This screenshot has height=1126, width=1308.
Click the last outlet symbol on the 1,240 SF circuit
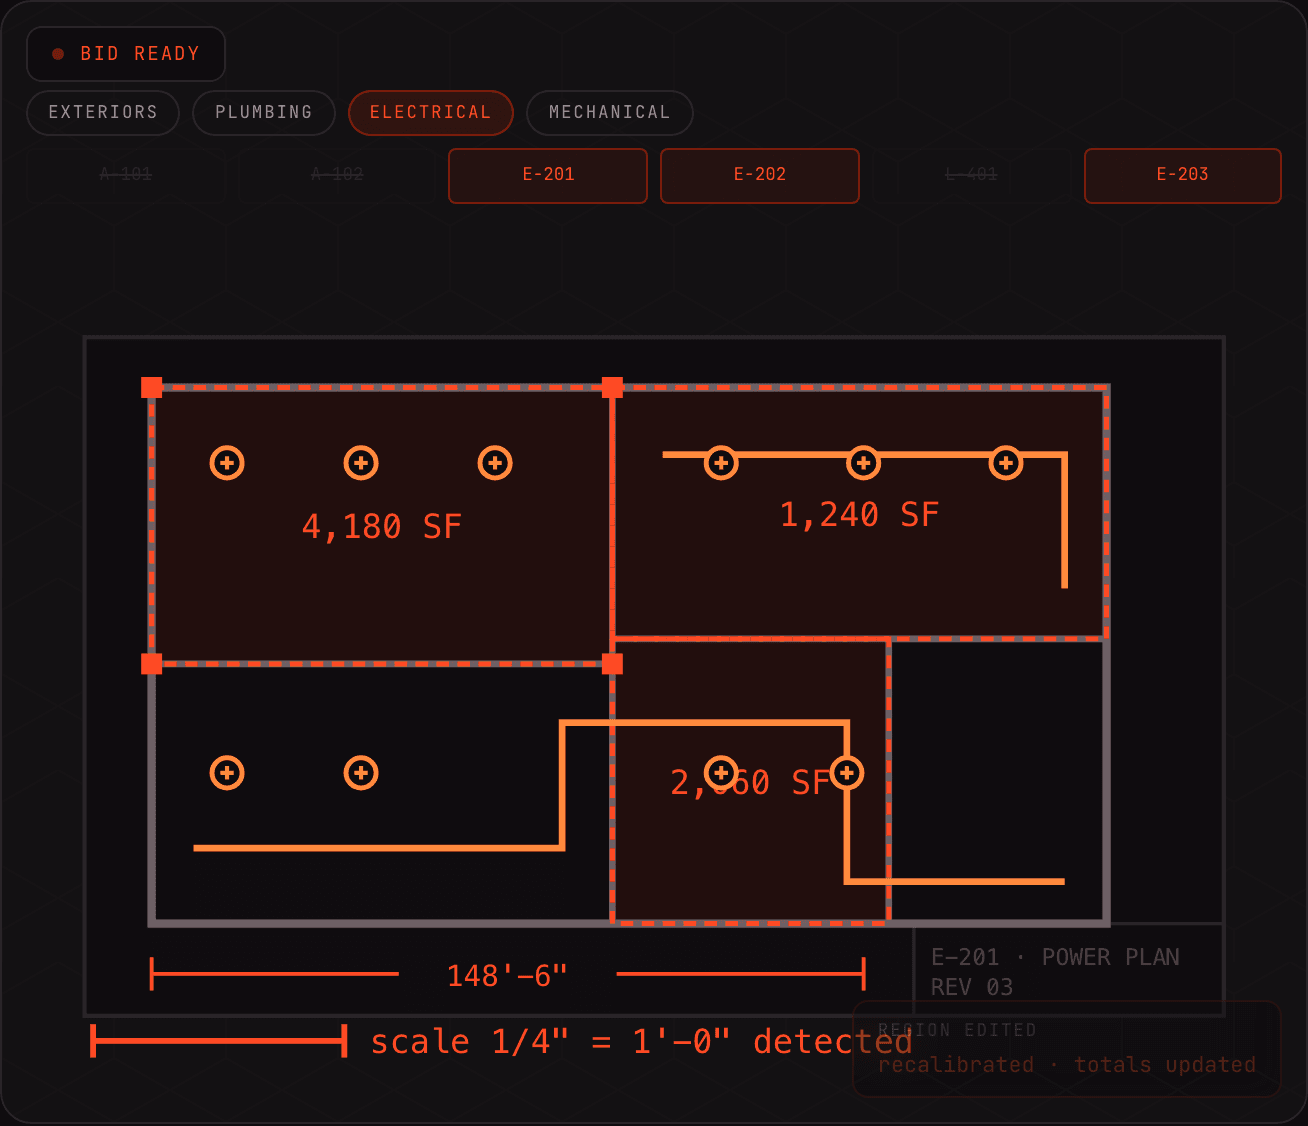1006,463
